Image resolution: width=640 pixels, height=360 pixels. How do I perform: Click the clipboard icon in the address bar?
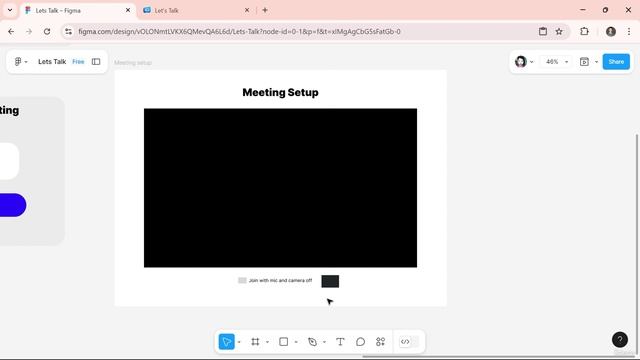point(543,31)
